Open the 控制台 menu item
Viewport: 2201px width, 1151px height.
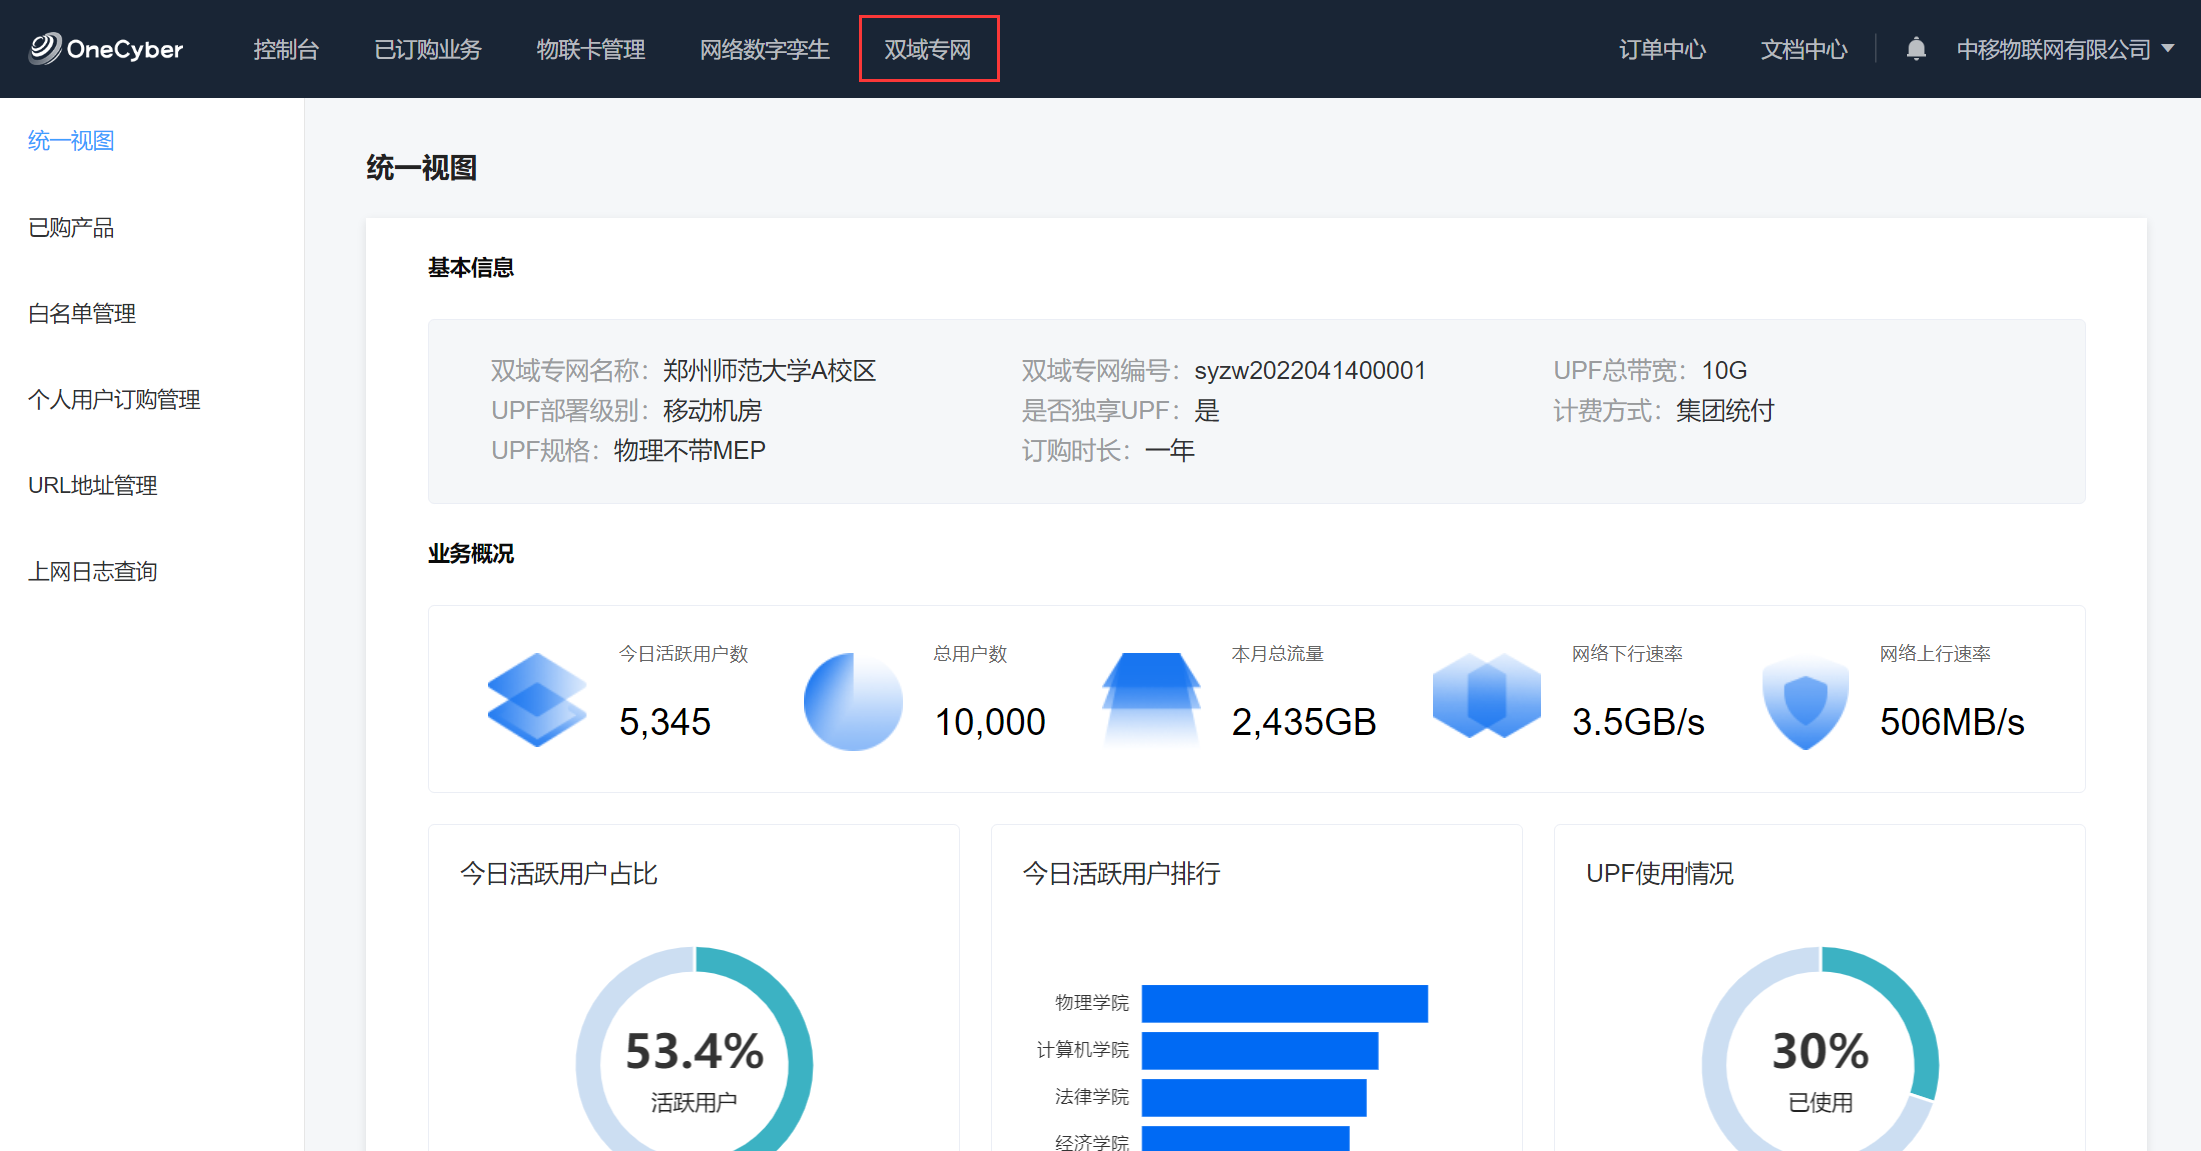click(x=286, y=49)
